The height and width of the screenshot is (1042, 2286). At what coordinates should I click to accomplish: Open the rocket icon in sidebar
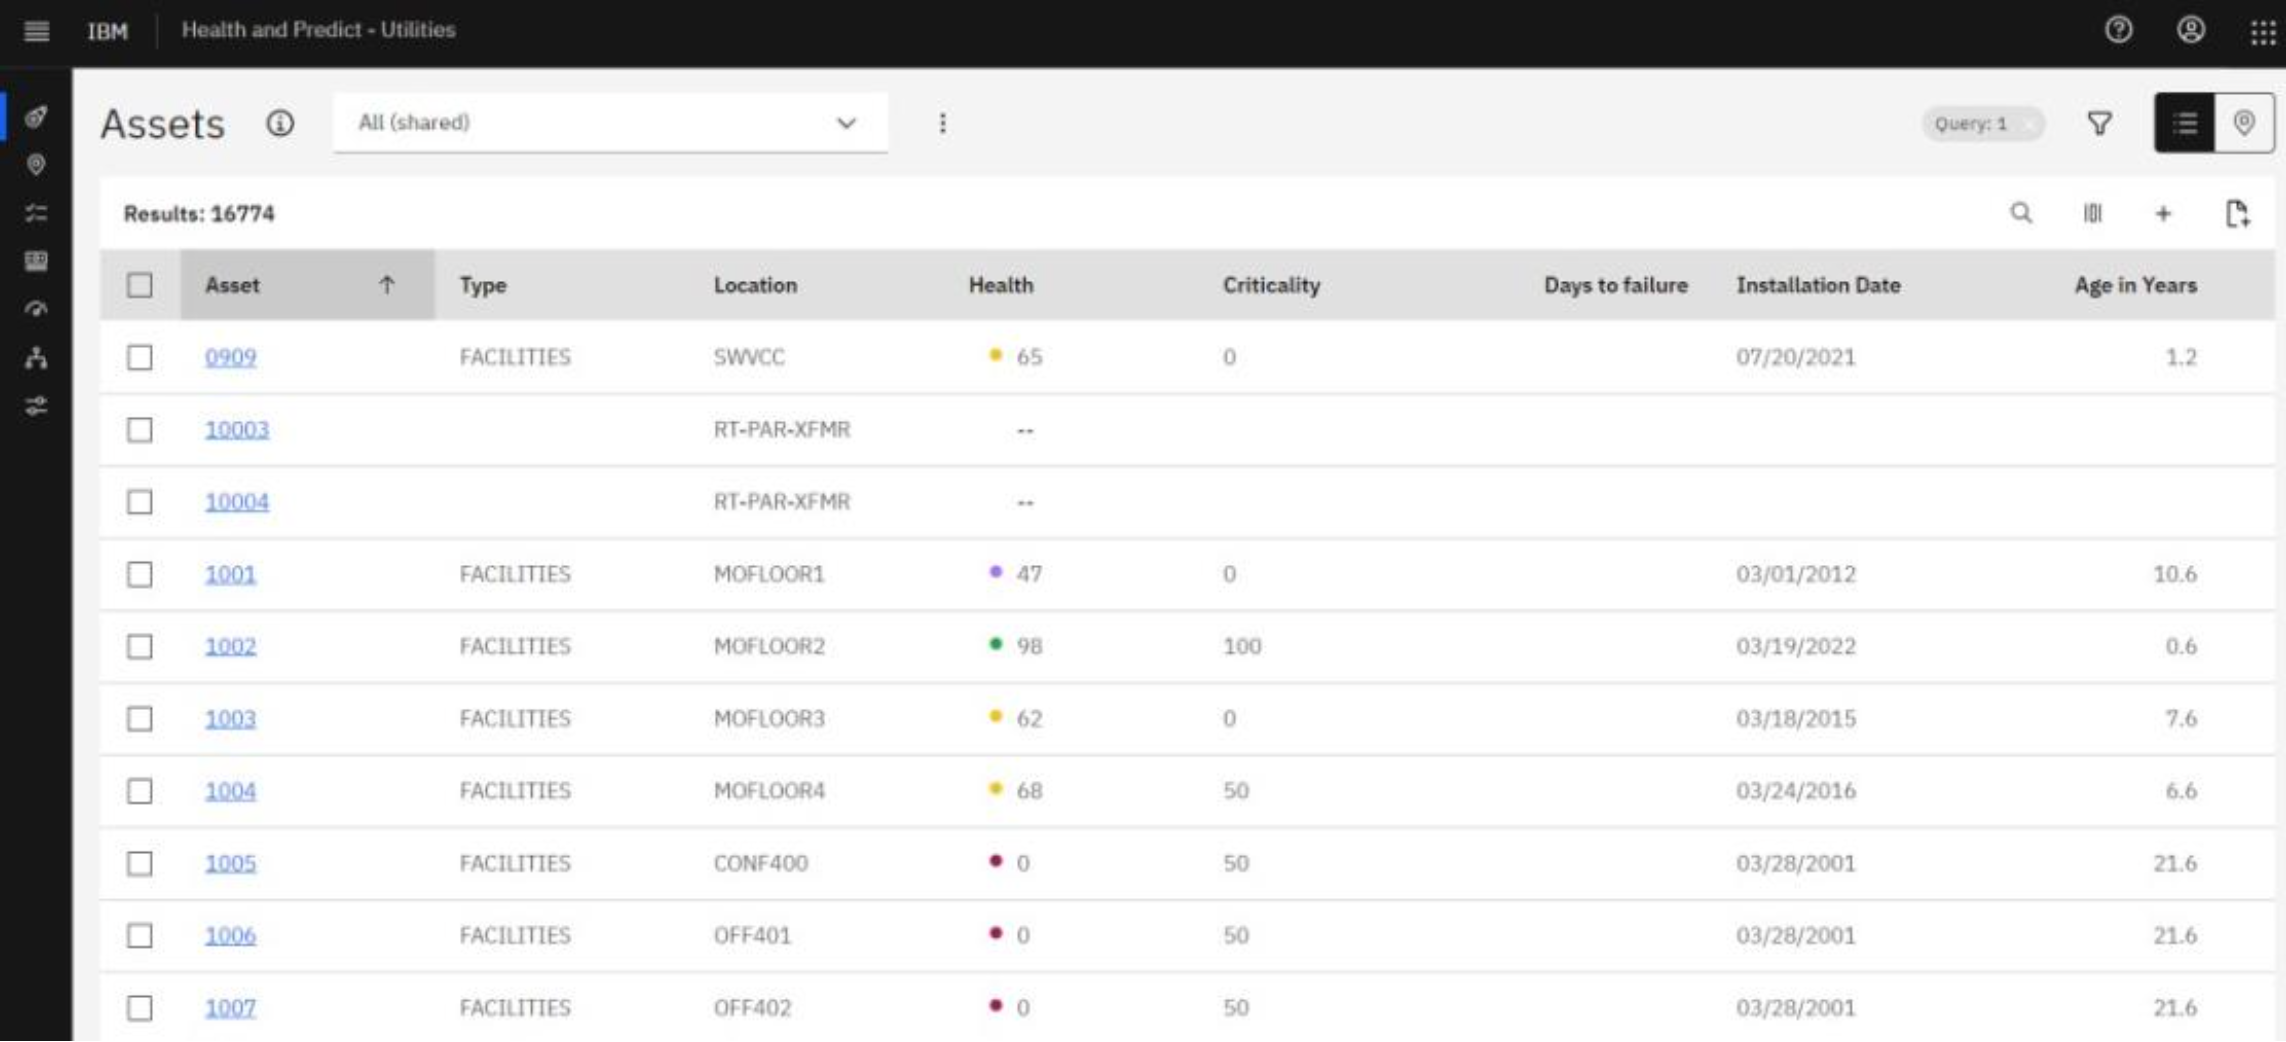[36, 117]
